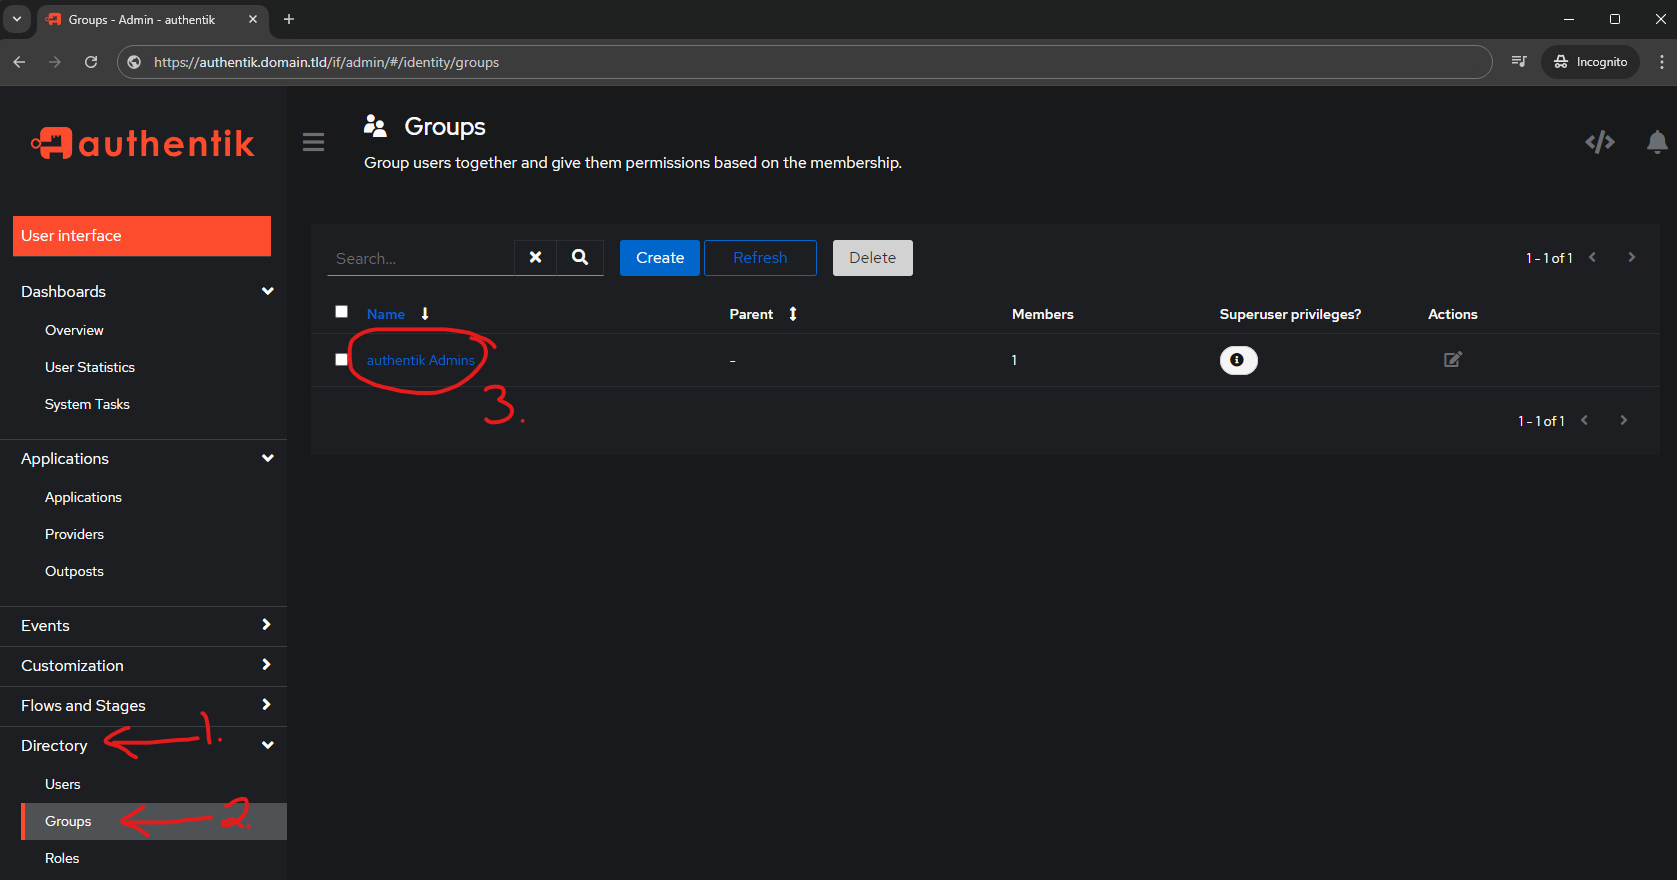Open User Statistics page

pos(90,367)
